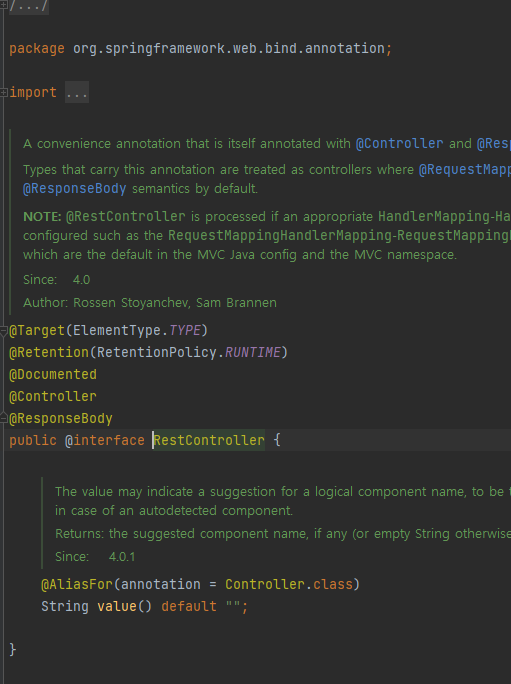Image resolution: width=511 pixels, height=684 pixels.
Task: Expand the folded header comment /.../
Action: point(29,6)
